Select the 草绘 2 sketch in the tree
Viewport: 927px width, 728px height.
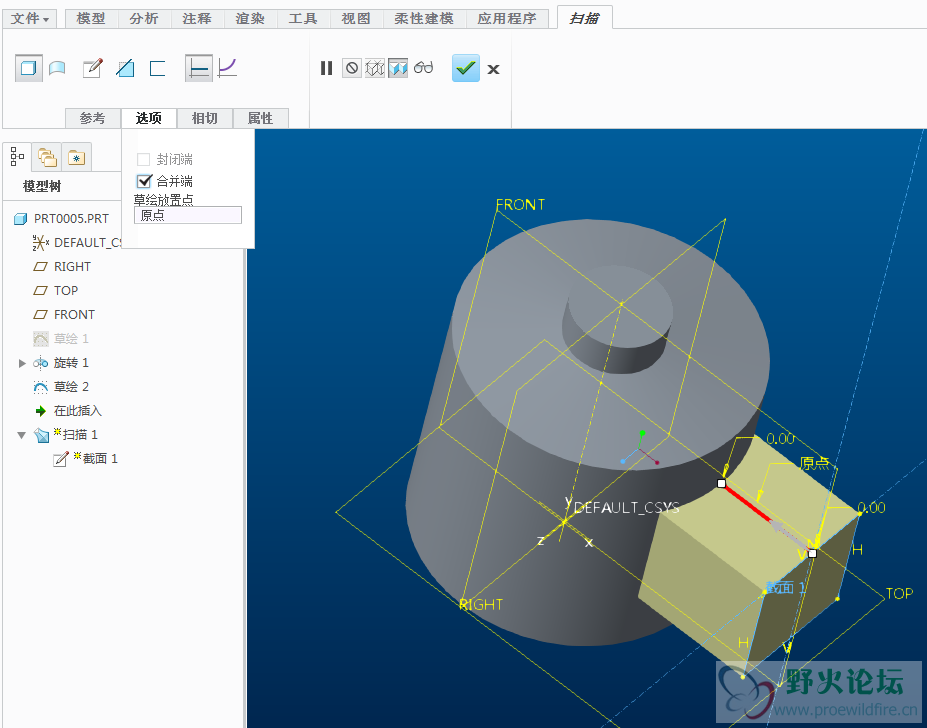click(x=61, y=387)
